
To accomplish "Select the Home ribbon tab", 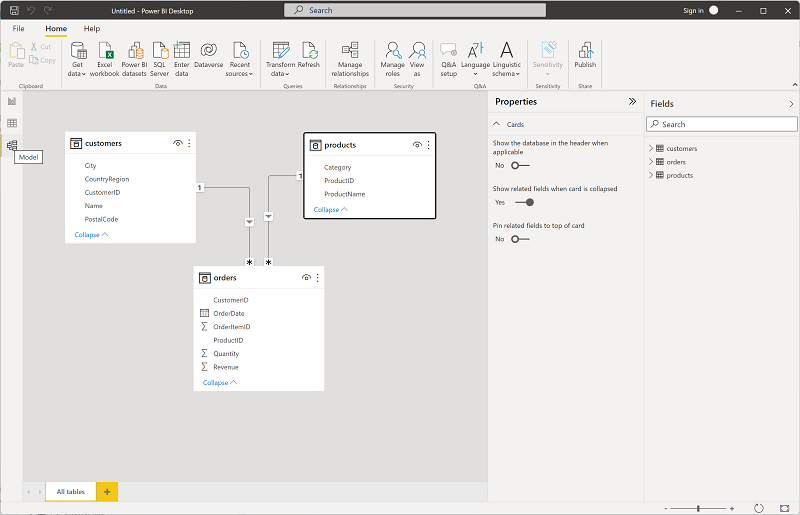I will [56, 29].
